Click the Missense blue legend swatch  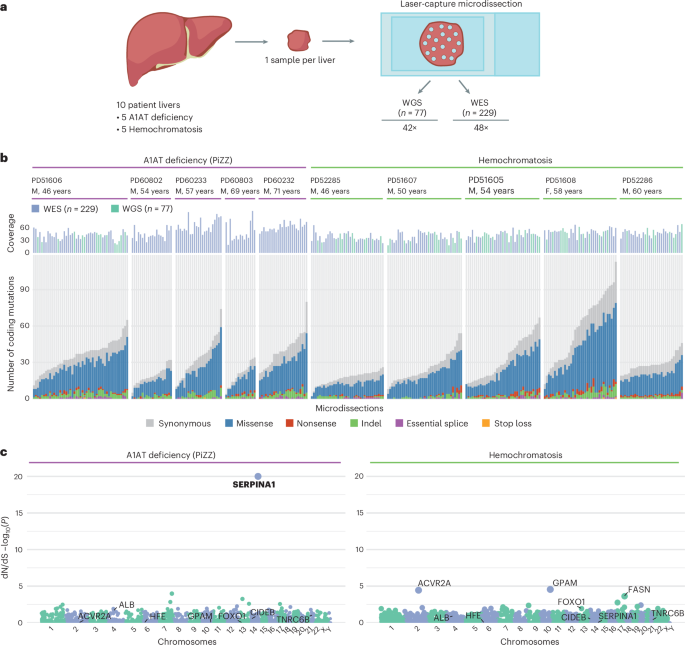point(229,423)
